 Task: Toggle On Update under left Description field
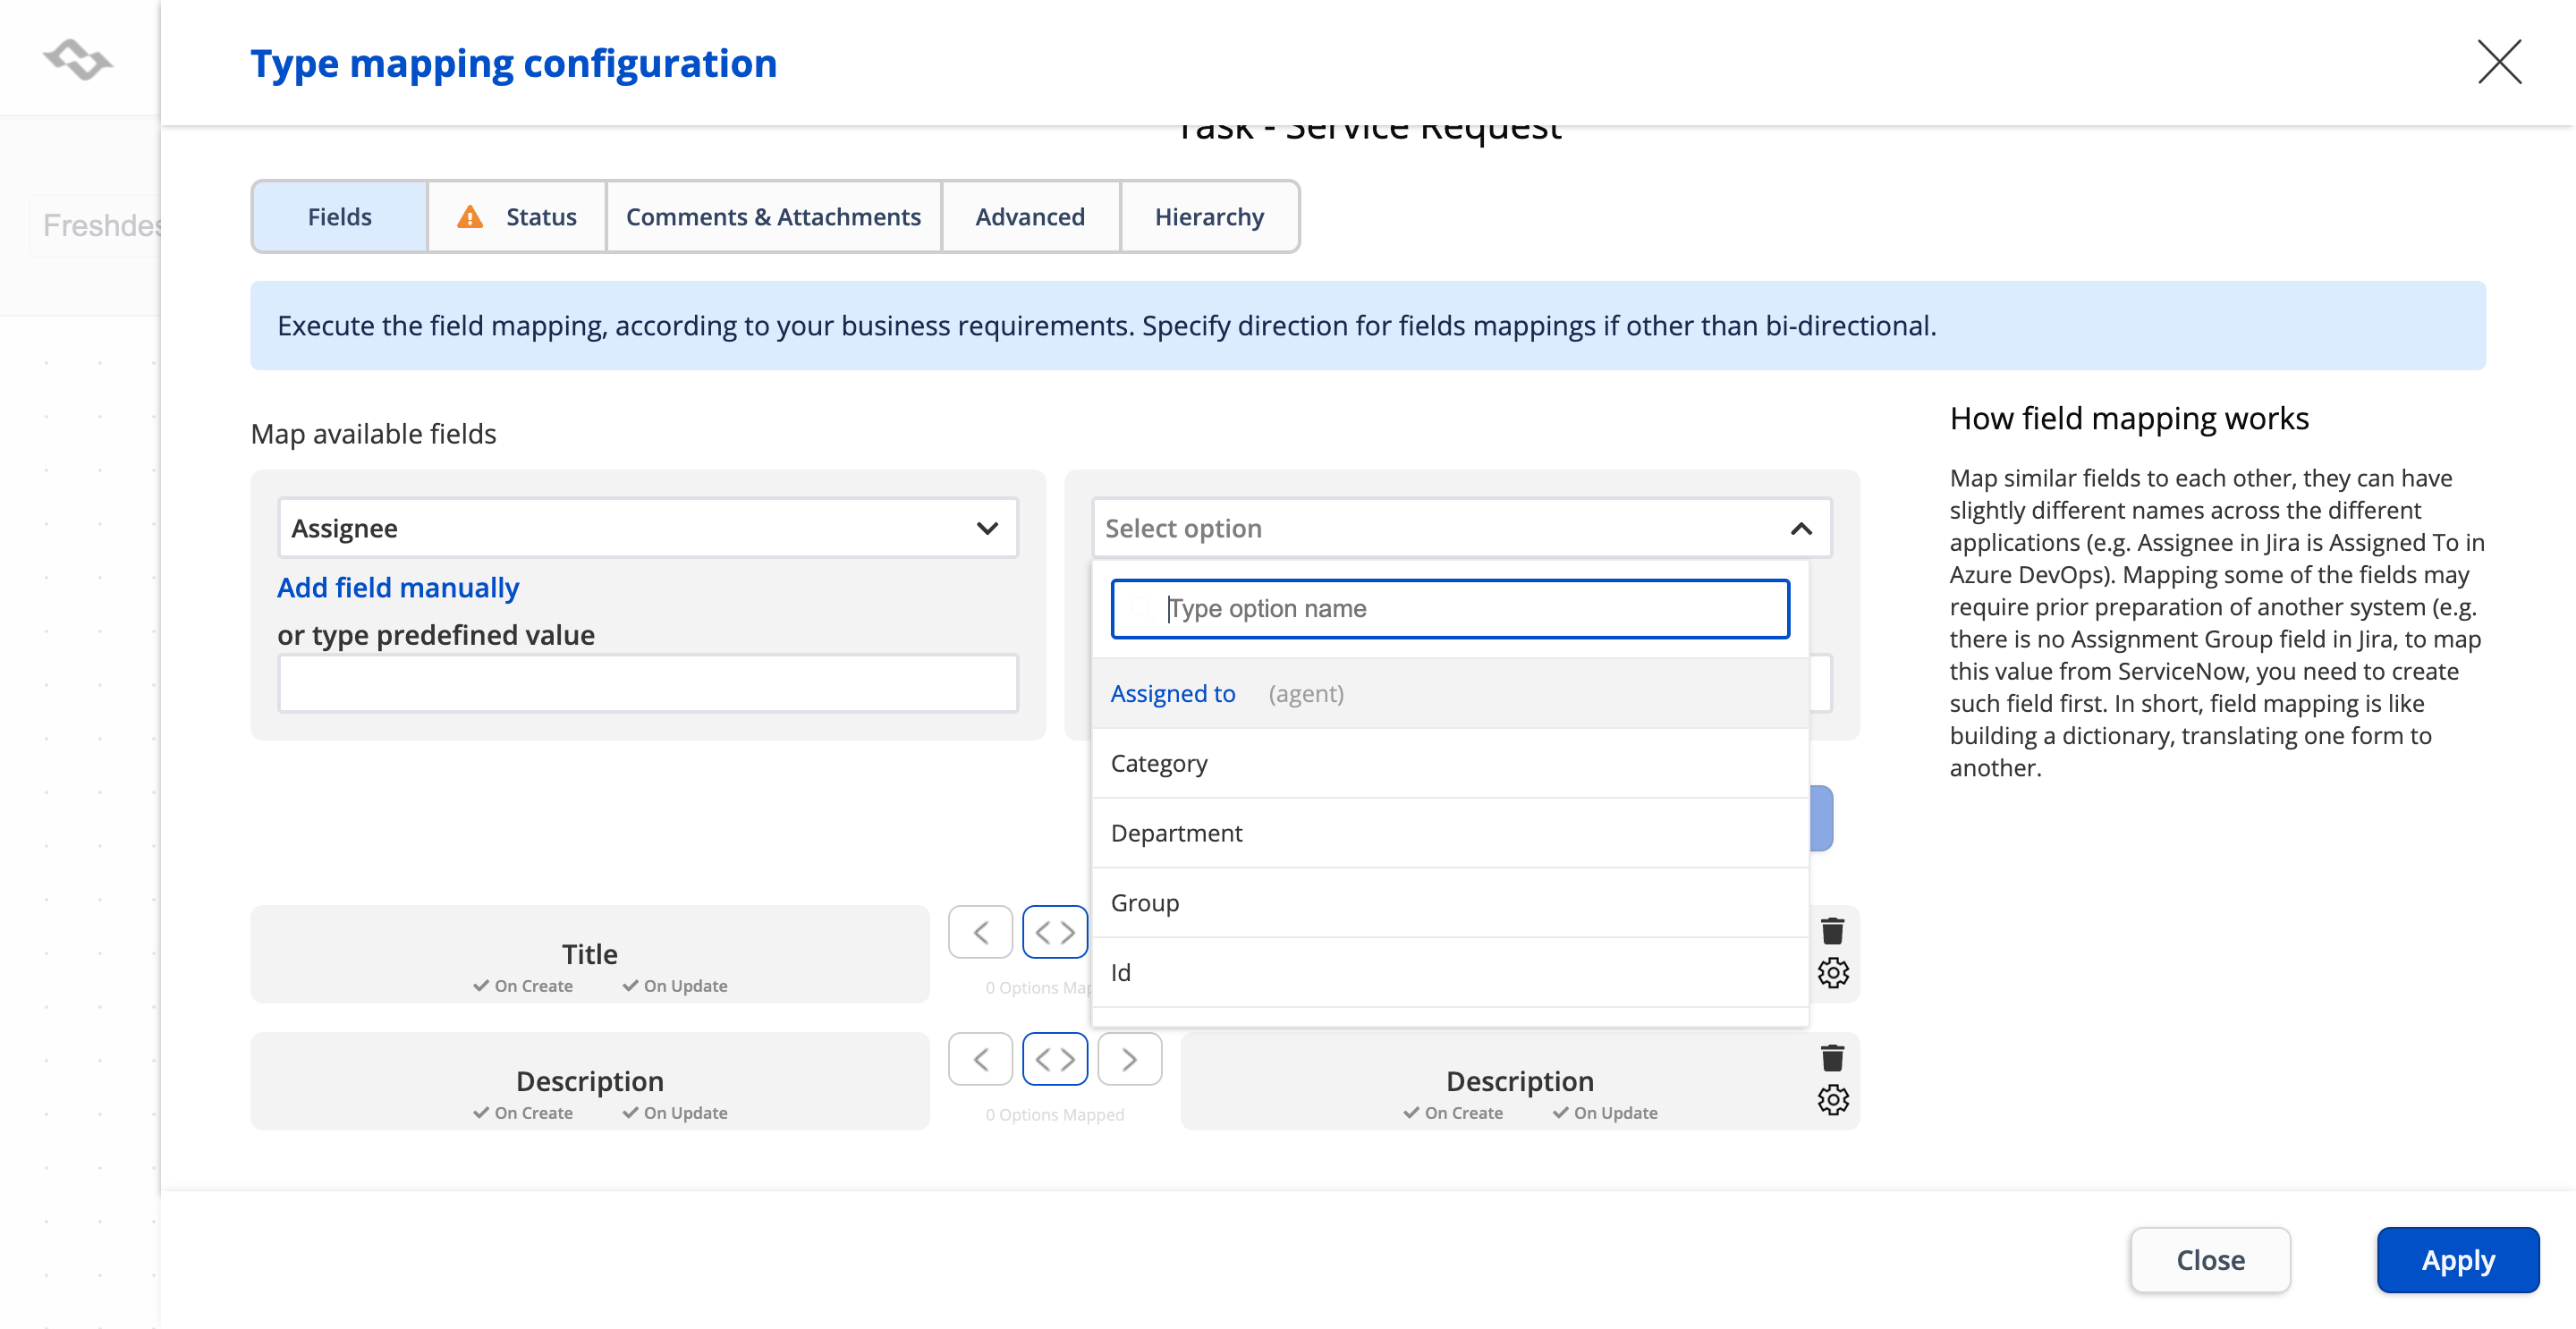click(675, 1113)
